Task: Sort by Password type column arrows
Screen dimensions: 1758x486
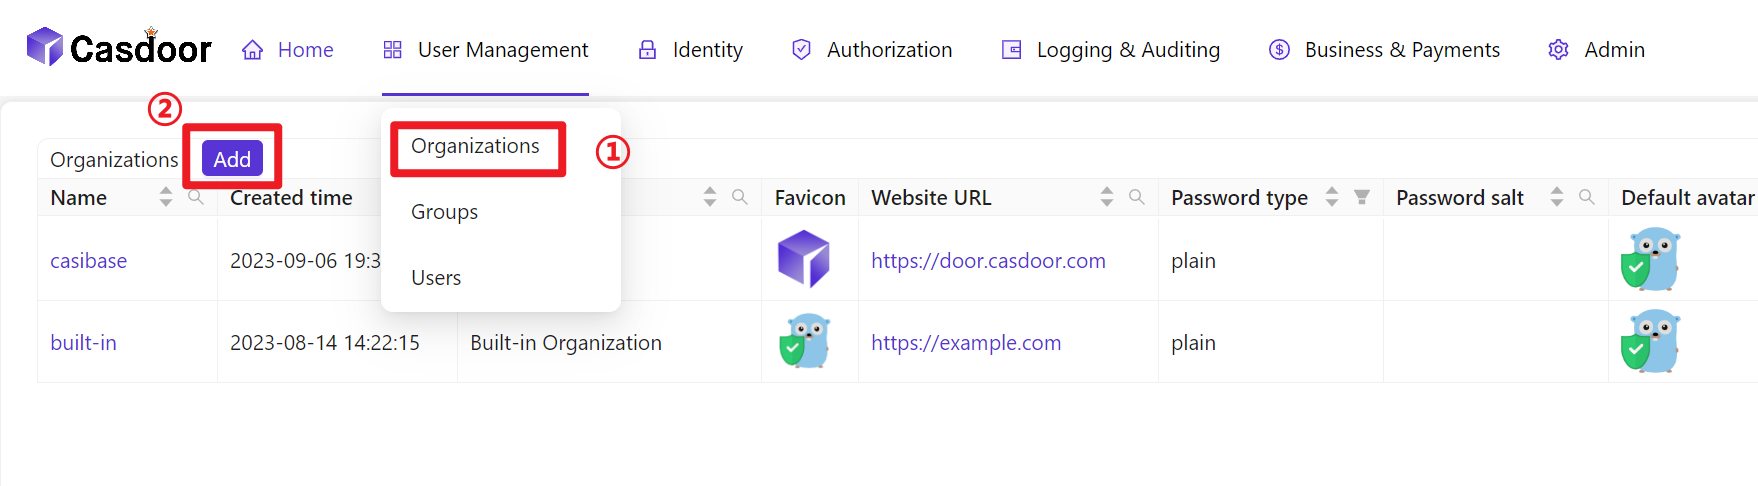Action: tap(1331, 197)
